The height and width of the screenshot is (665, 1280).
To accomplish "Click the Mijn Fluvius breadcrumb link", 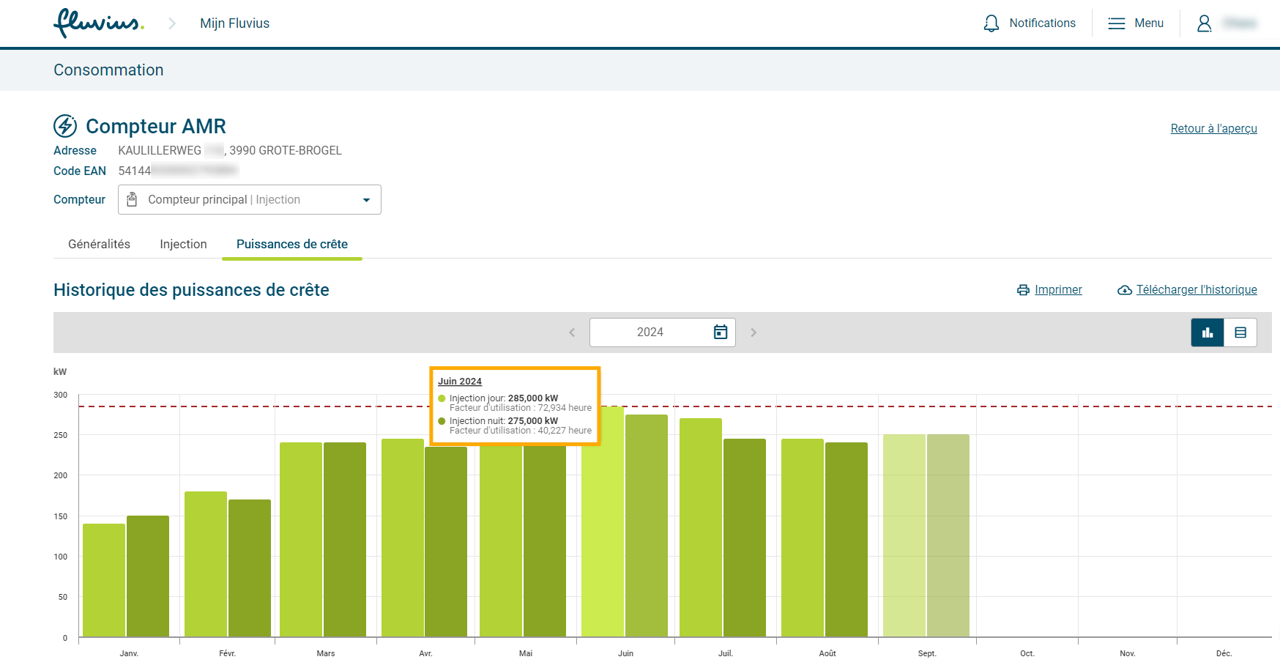I will coord(234,23).
